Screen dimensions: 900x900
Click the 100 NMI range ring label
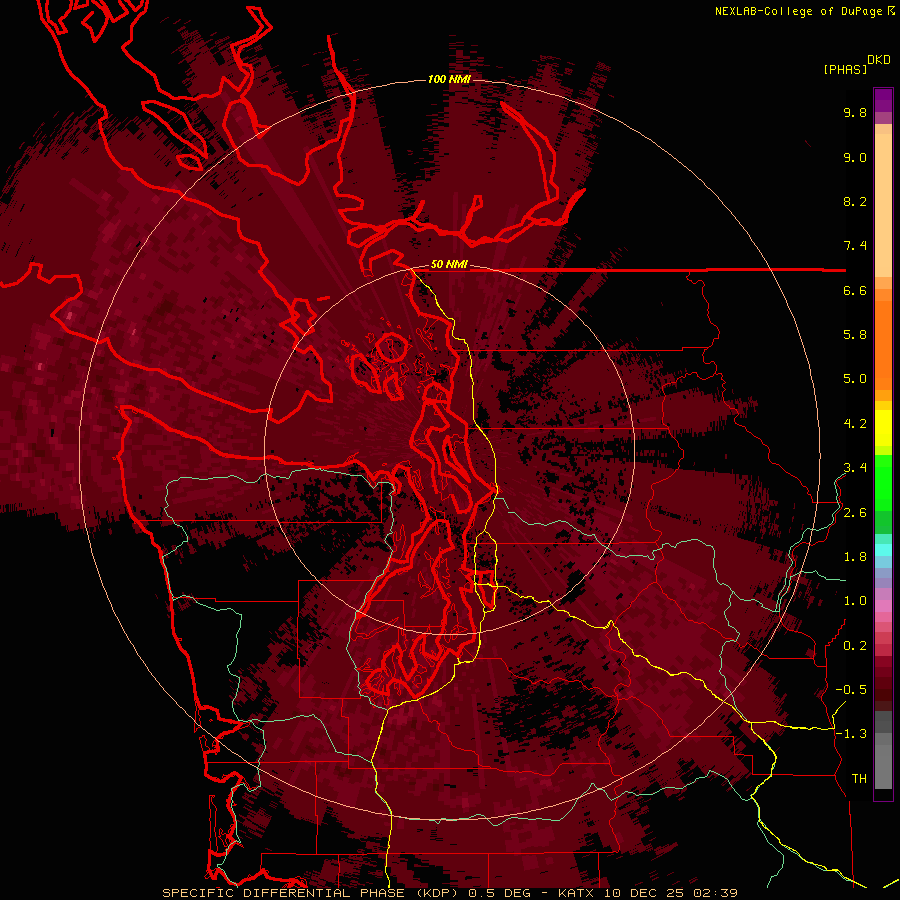(449, 79)
